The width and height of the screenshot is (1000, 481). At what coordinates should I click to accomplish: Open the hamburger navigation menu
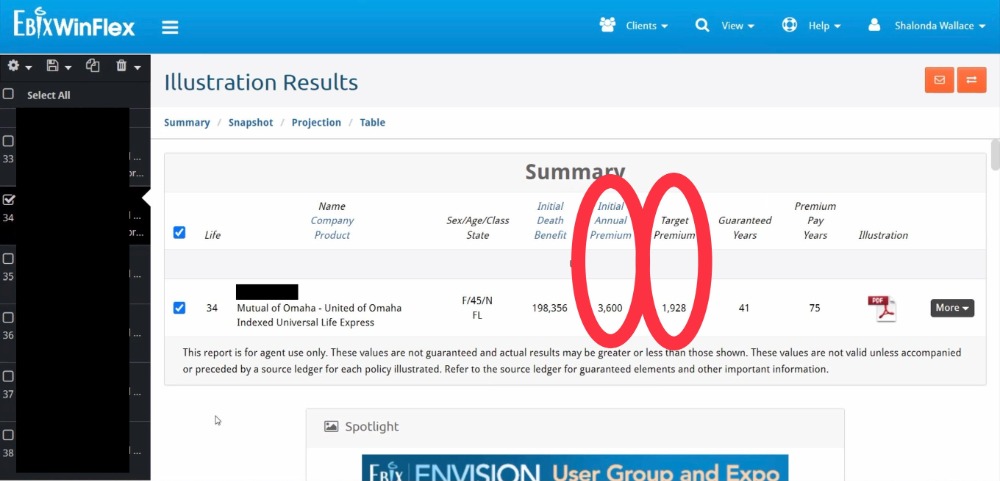(170, 27)
